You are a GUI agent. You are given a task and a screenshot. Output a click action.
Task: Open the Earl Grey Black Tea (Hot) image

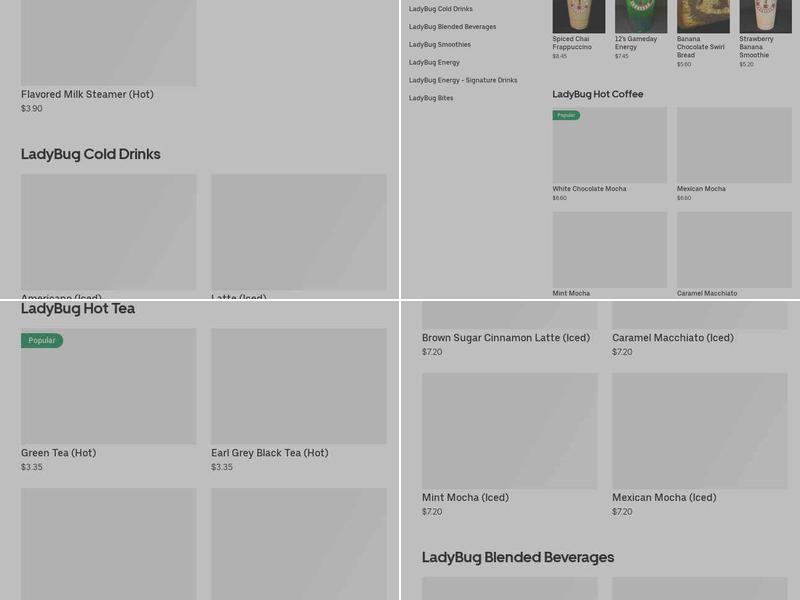click(x=298, y=386)
